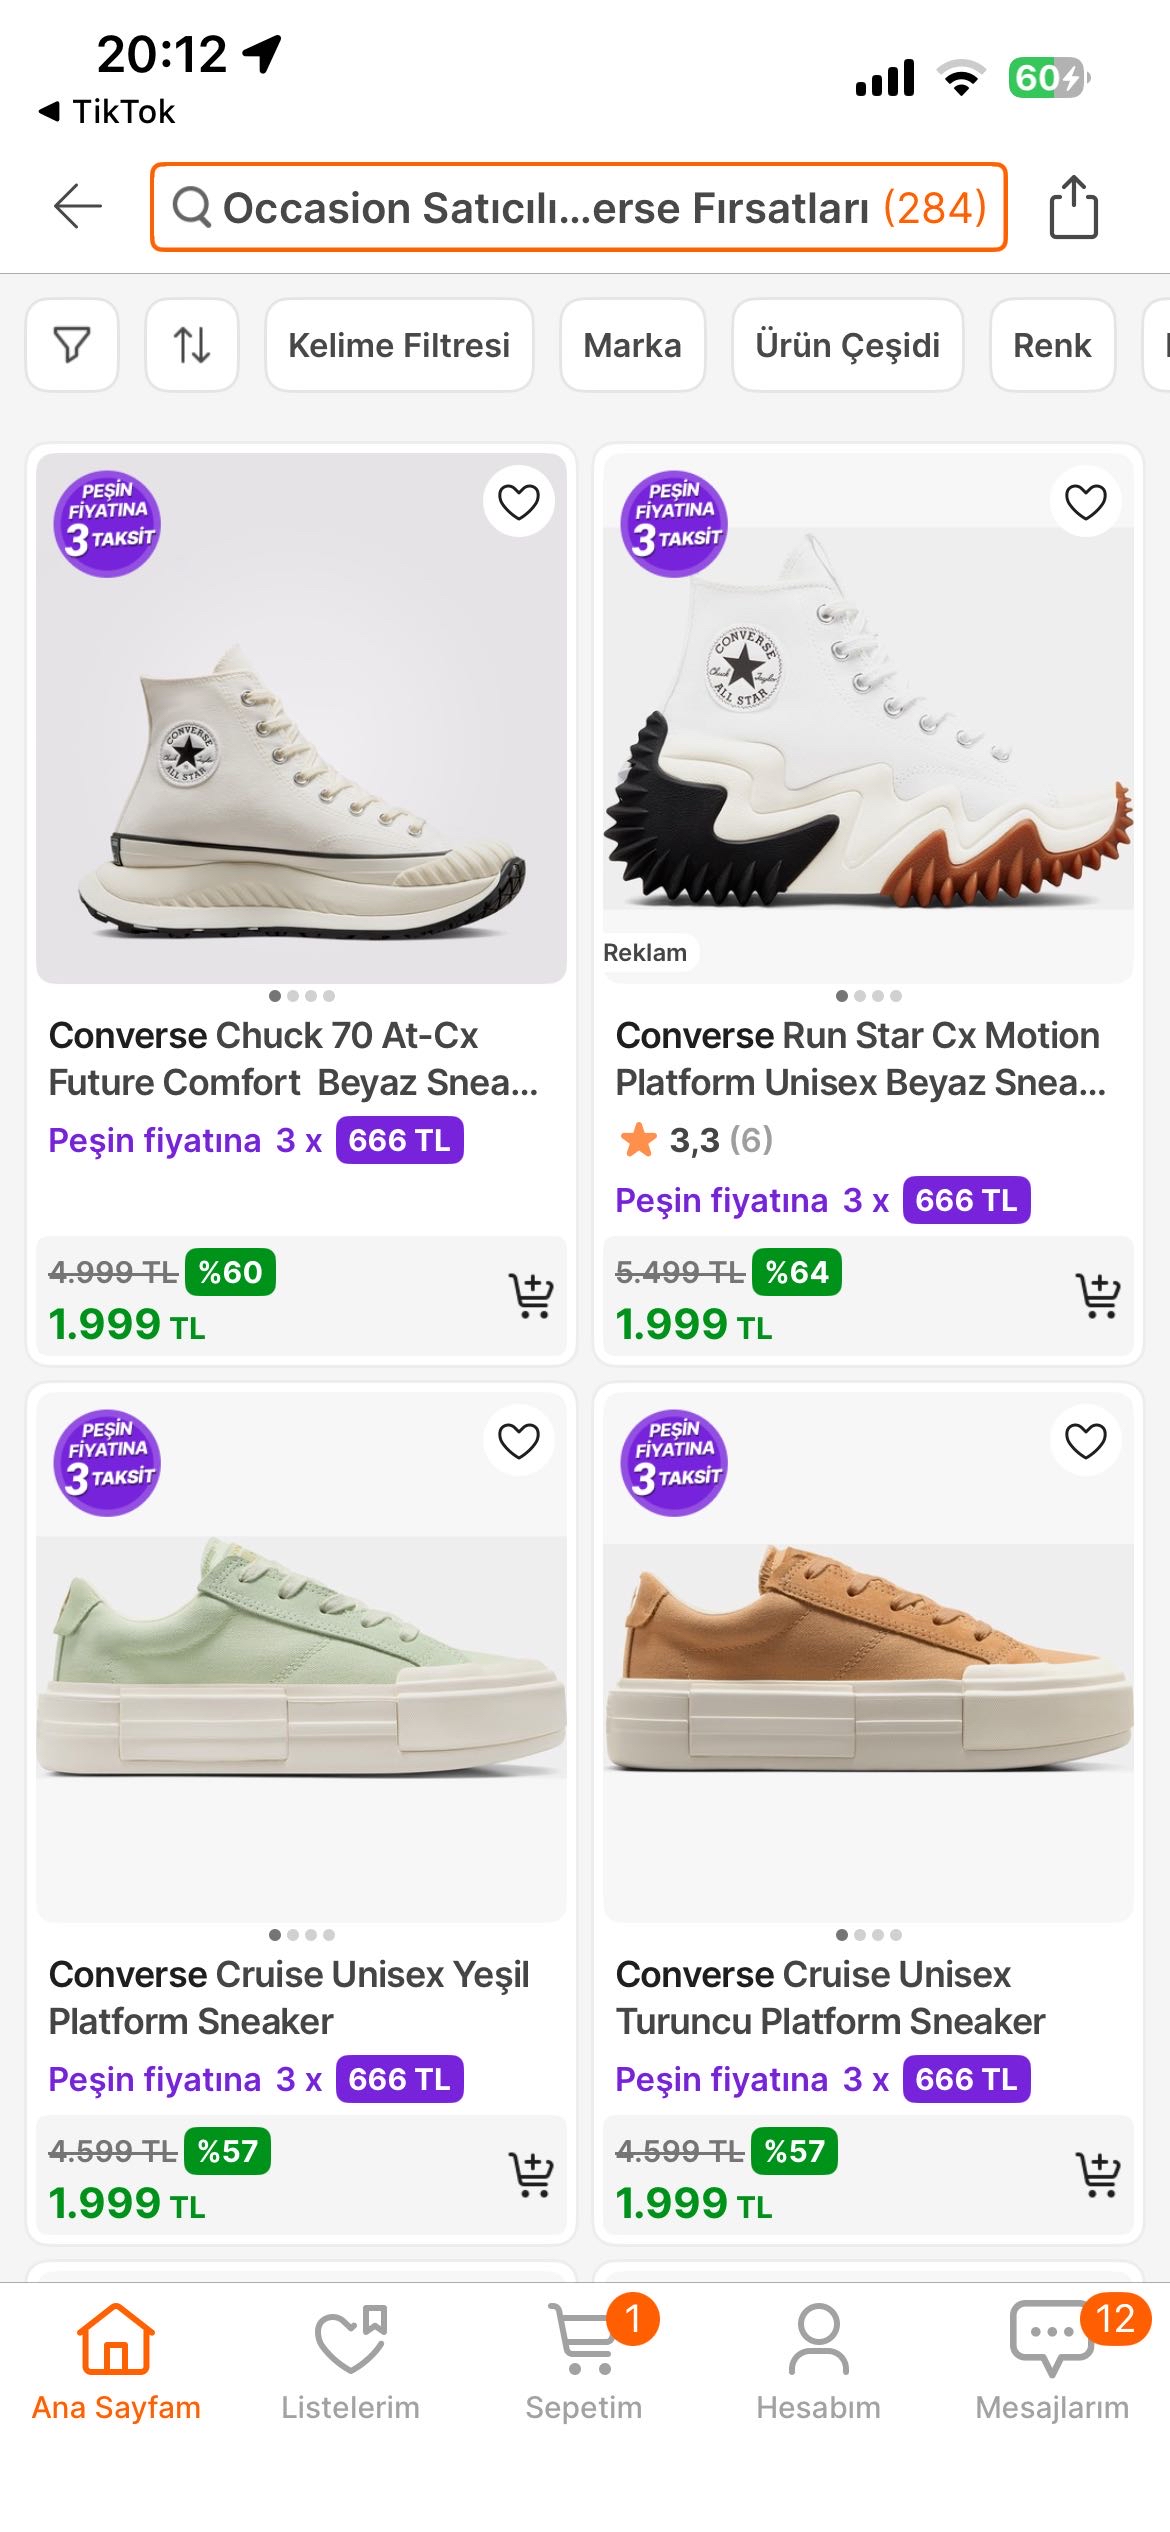This screenshot has height=2532, width=1170.
Task: Add Chuck 70 At-Cx sneaker to cart
Action: coord(531,1296)
